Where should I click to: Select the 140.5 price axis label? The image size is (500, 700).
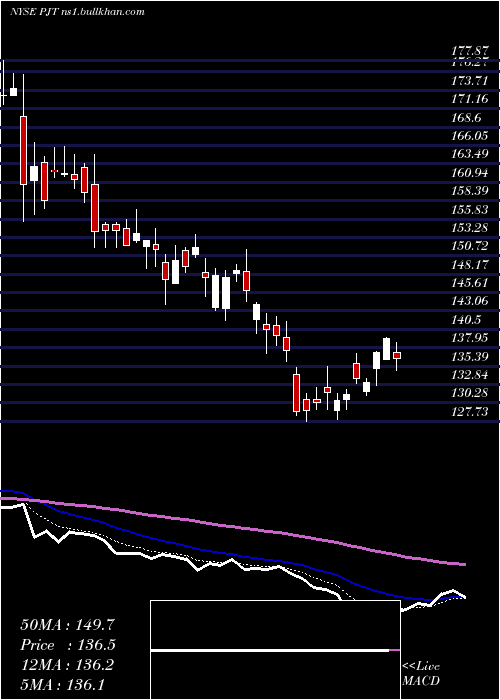click(466, 319)
